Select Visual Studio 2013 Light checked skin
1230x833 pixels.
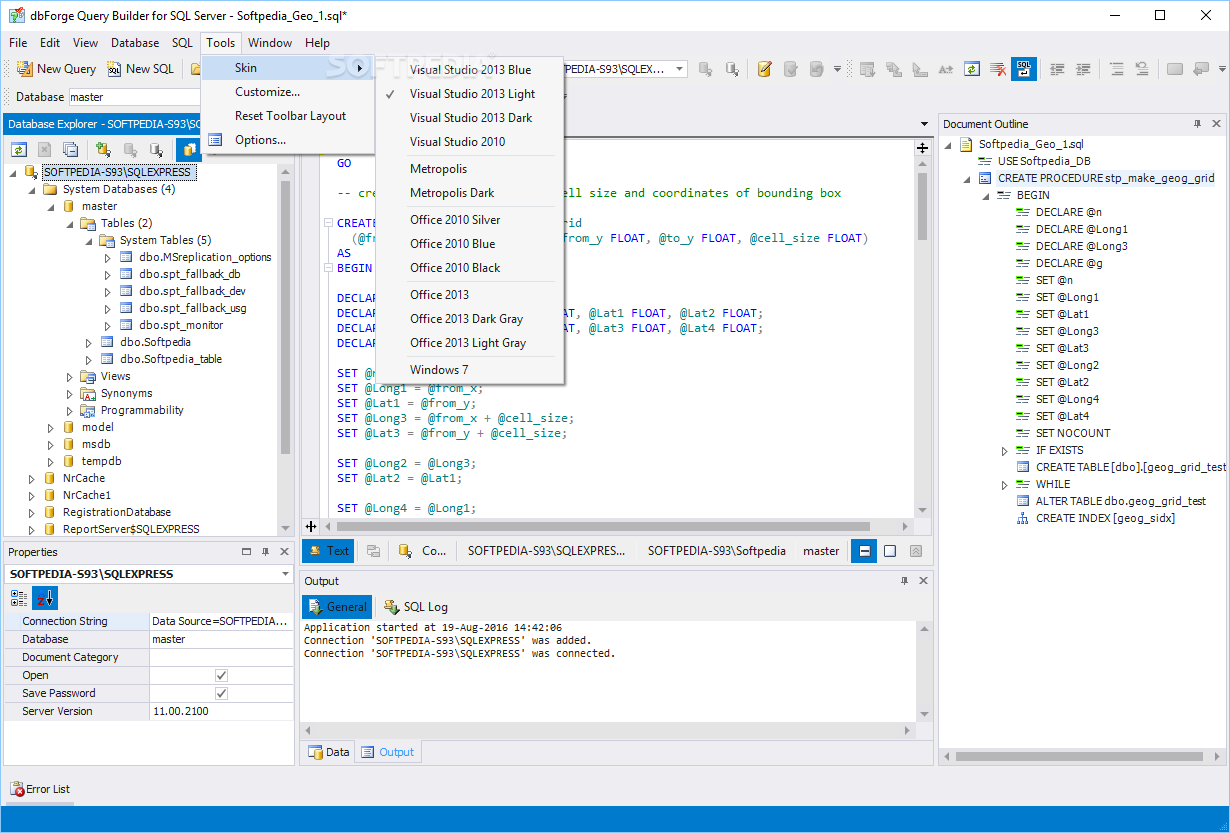click(x=470, y=94)
